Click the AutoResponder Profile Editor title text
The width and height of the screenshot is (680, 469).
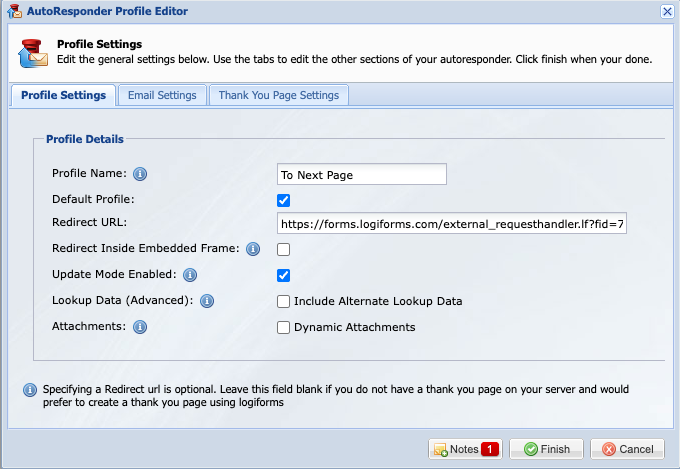tap(107, 11)
